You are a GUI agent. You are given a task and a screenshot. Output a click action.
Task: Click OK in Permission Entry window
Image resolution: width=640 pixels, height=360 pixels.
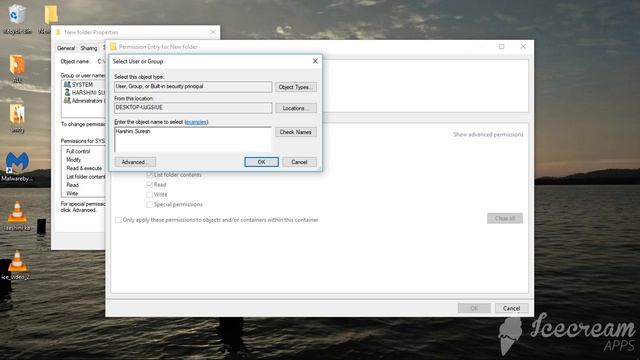[474, 308]
